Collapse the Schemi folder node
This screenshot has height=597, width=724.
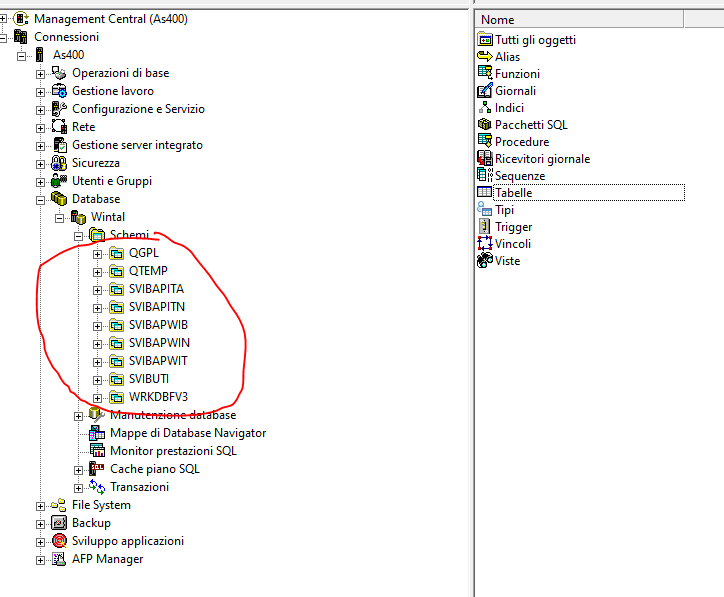pos(78,236)
